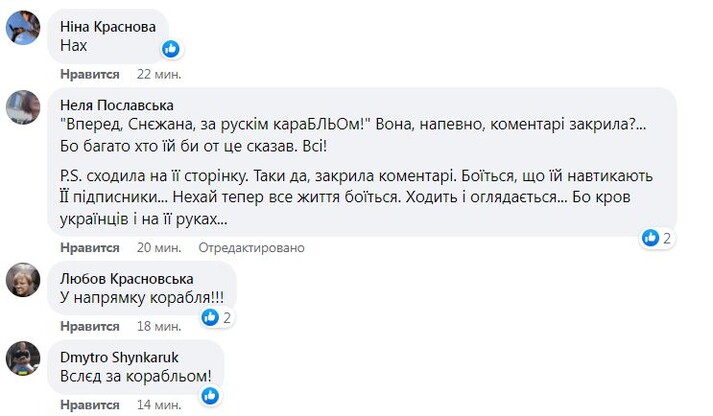Open the Ніна Краснова profile name link

109,26
